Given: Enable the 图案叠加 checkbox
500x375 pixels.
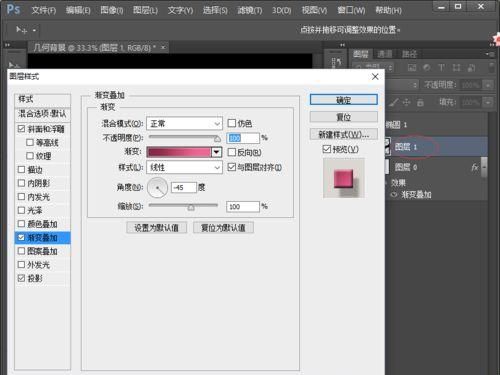Looking at the screenshot, I should [21, 251].
